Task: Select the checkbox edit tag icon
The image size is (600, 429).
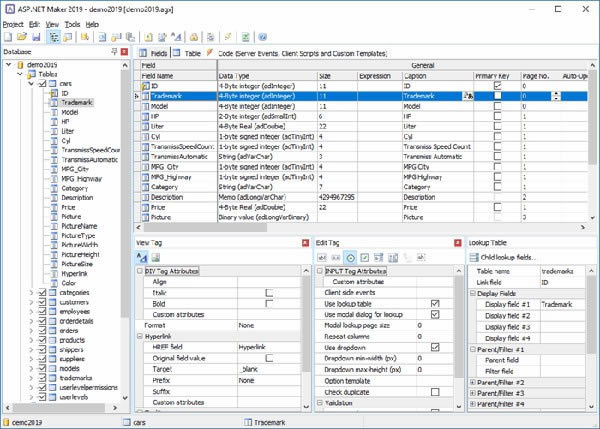Action: click(x=365, y=258)
